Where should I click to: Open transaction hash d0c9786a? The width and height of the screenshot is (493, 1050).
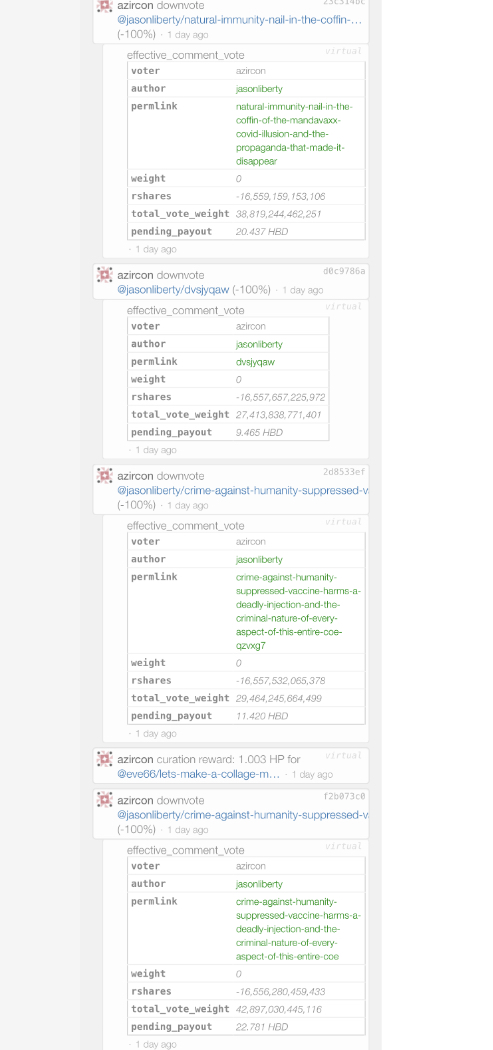point(344,271)
